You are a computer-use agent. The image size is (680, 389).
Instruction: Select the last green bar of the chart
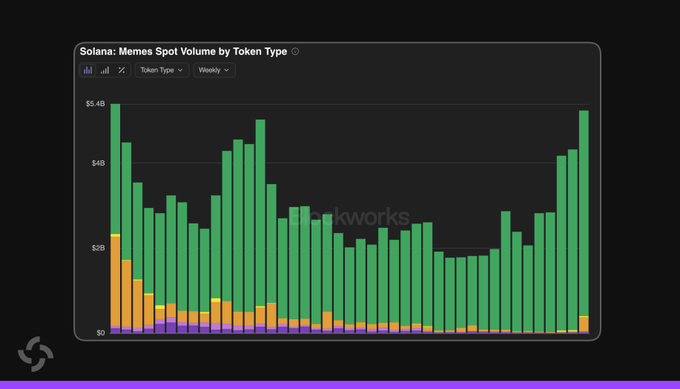[x=584, y=213]
